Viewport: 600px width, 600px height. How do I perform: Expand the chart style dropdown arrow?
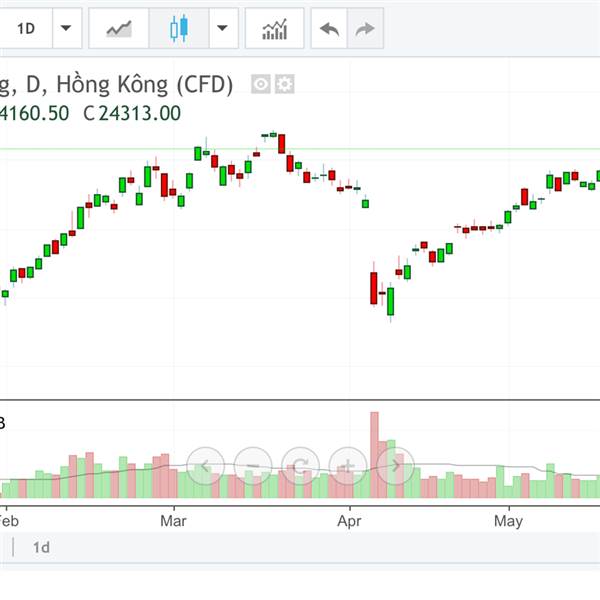(x=223, y=28)
